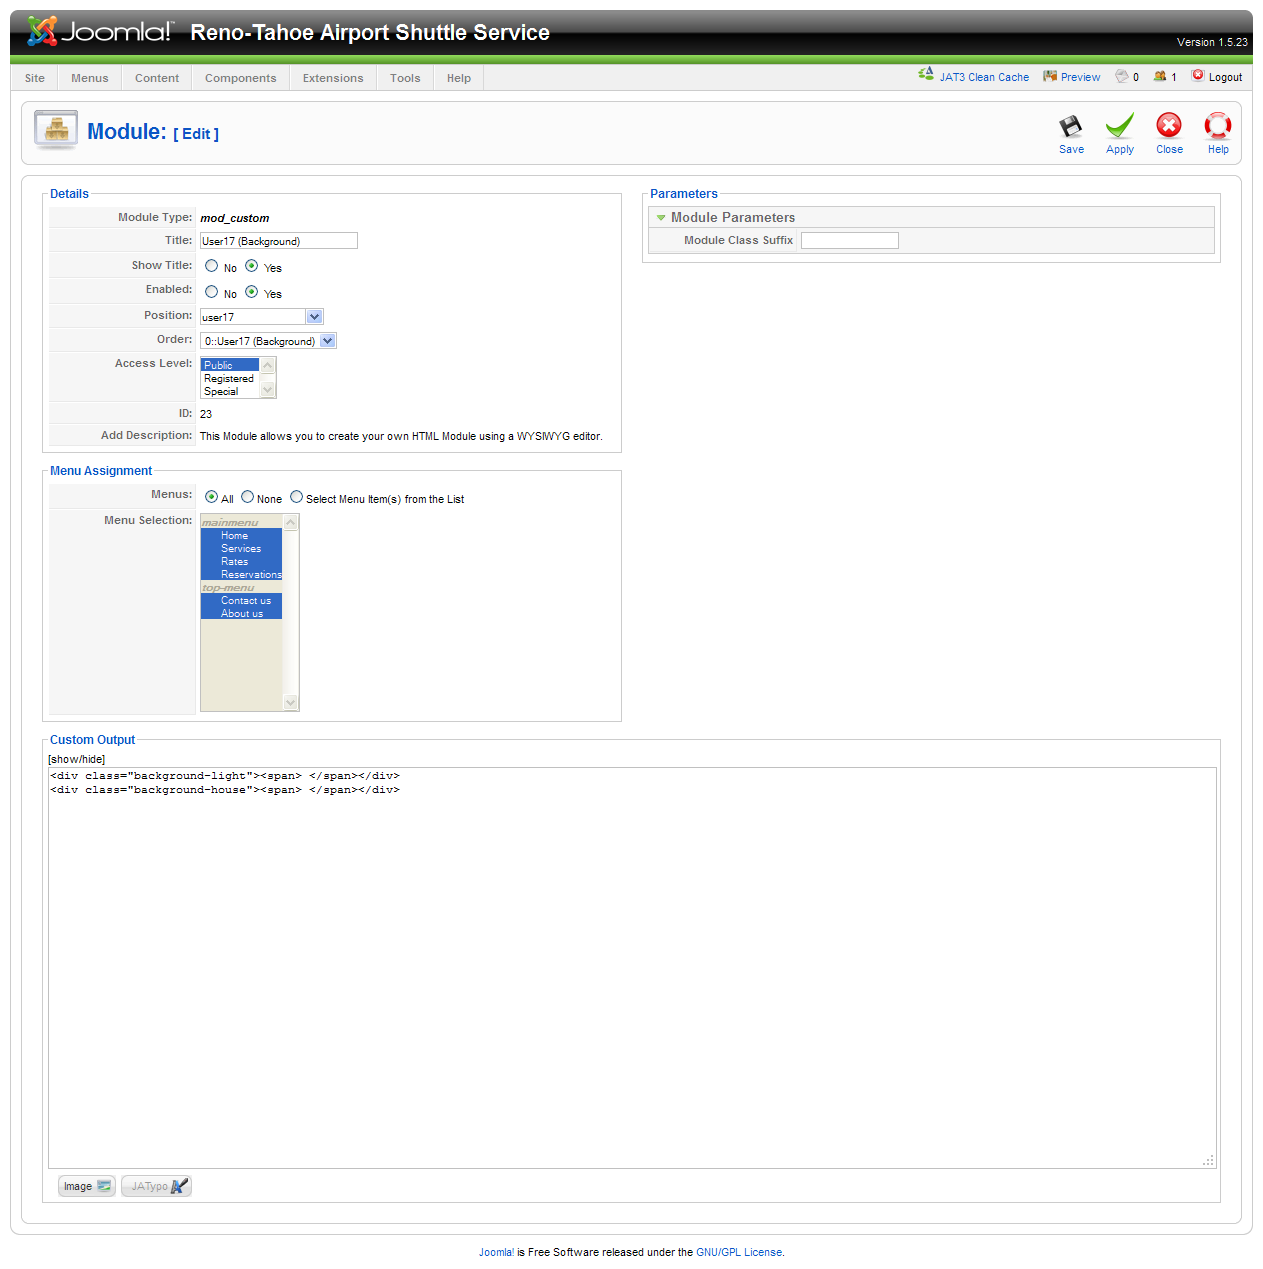
Task: Open the Position dropdown
Action: [314, 316]
